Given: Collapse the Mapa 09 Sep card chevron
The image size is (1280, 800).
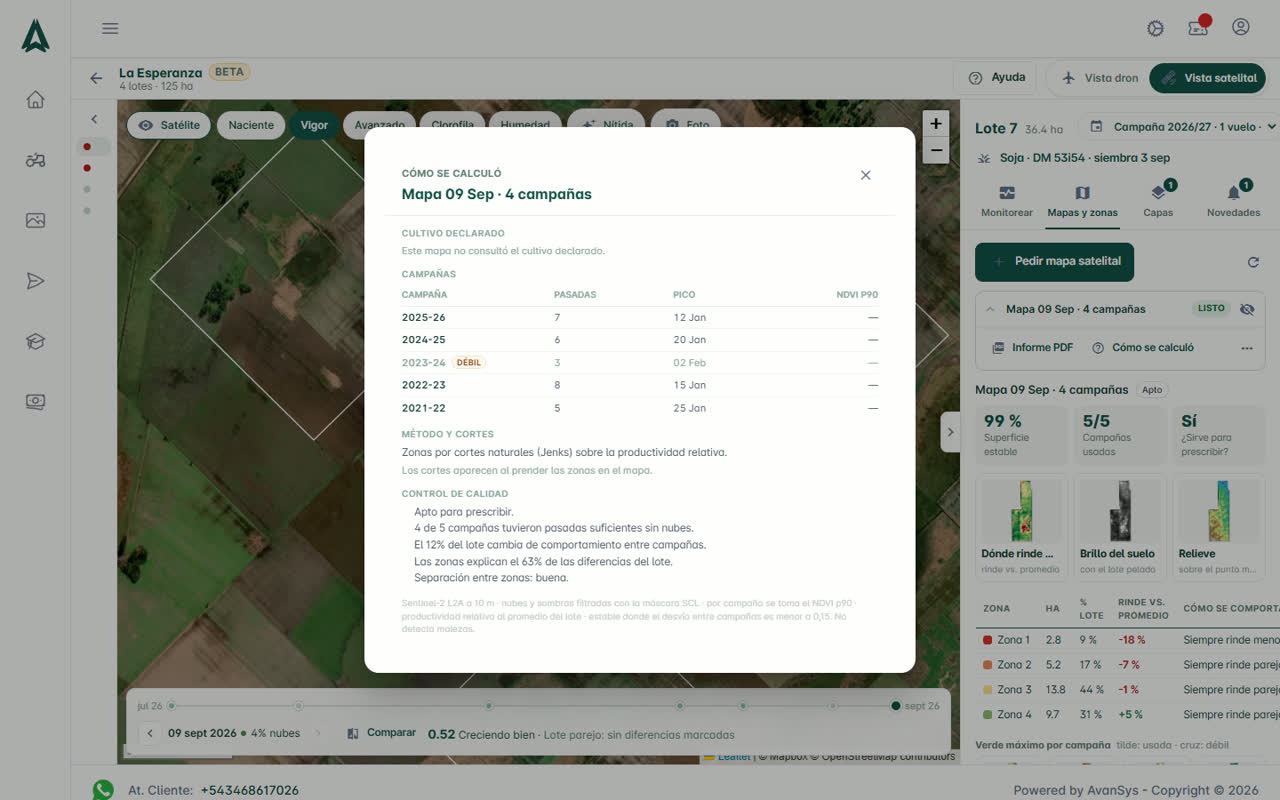Looking at the screenshot, I should (990, 309).
